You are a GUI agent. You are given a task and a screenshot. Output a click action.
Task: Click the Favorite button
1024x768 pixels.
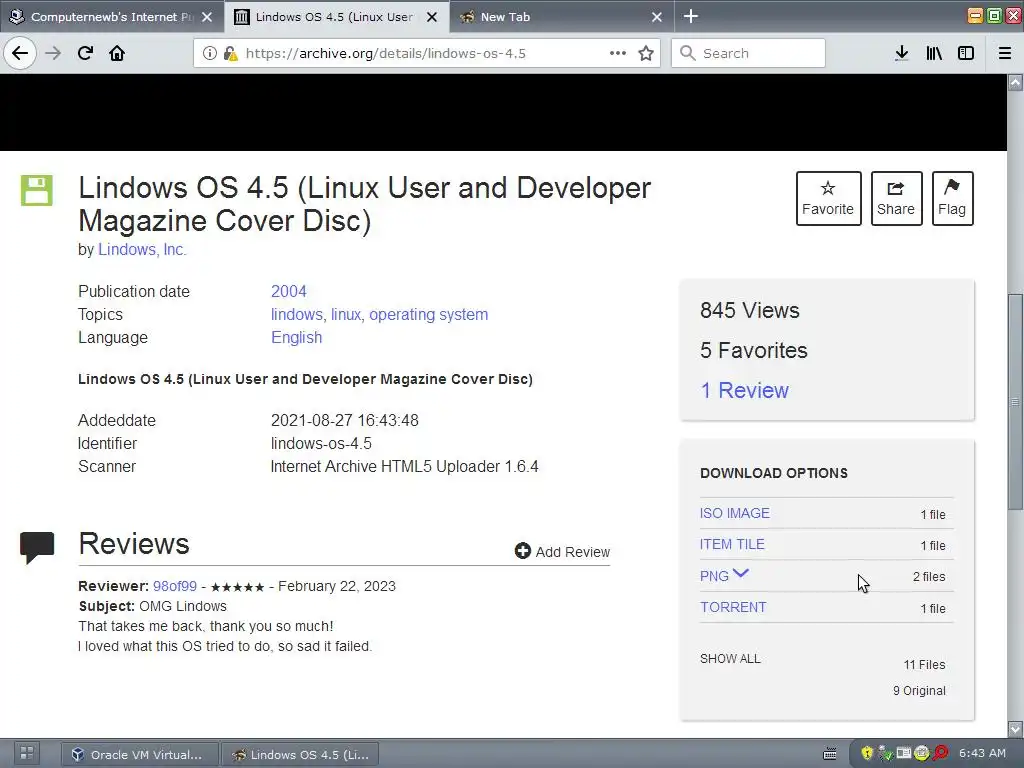(x=828, y=199)
